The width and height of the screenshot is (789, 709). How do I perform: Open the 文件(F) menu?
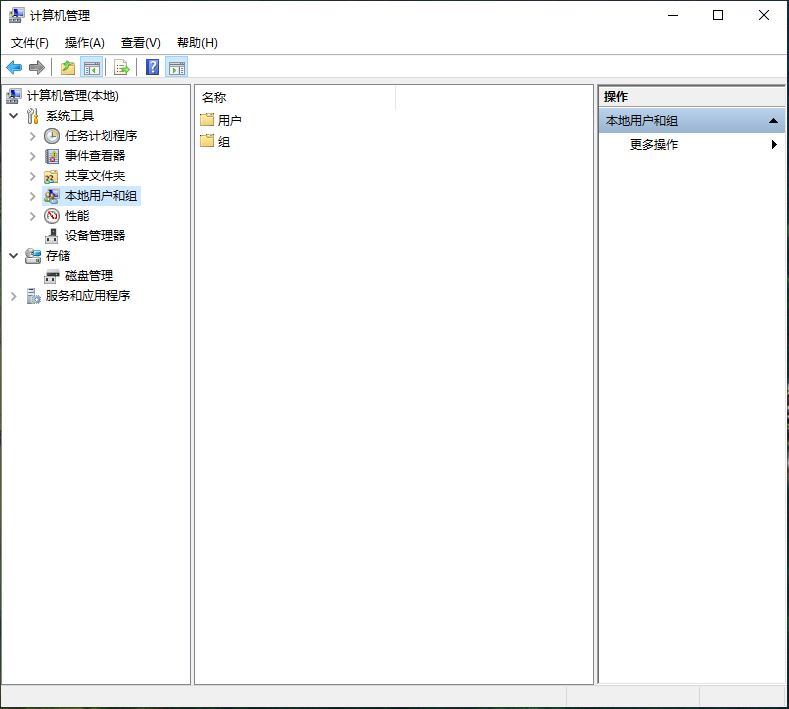point(30,42)
